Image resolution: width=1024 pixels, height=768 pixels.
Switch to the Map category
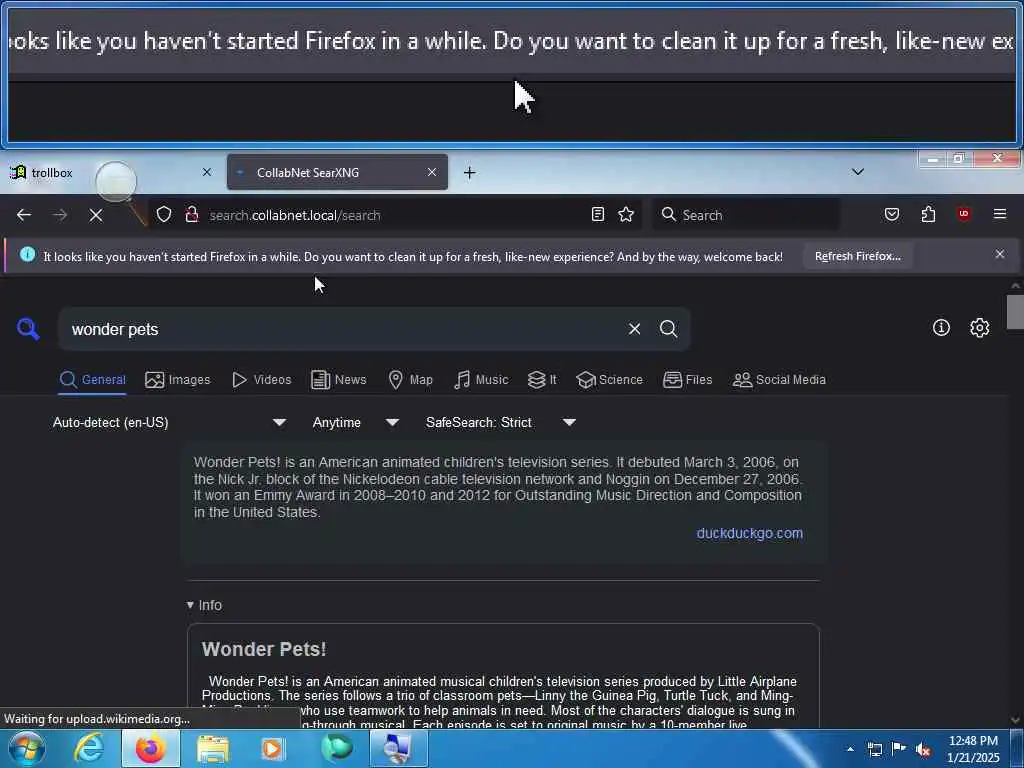click(410, 379)
